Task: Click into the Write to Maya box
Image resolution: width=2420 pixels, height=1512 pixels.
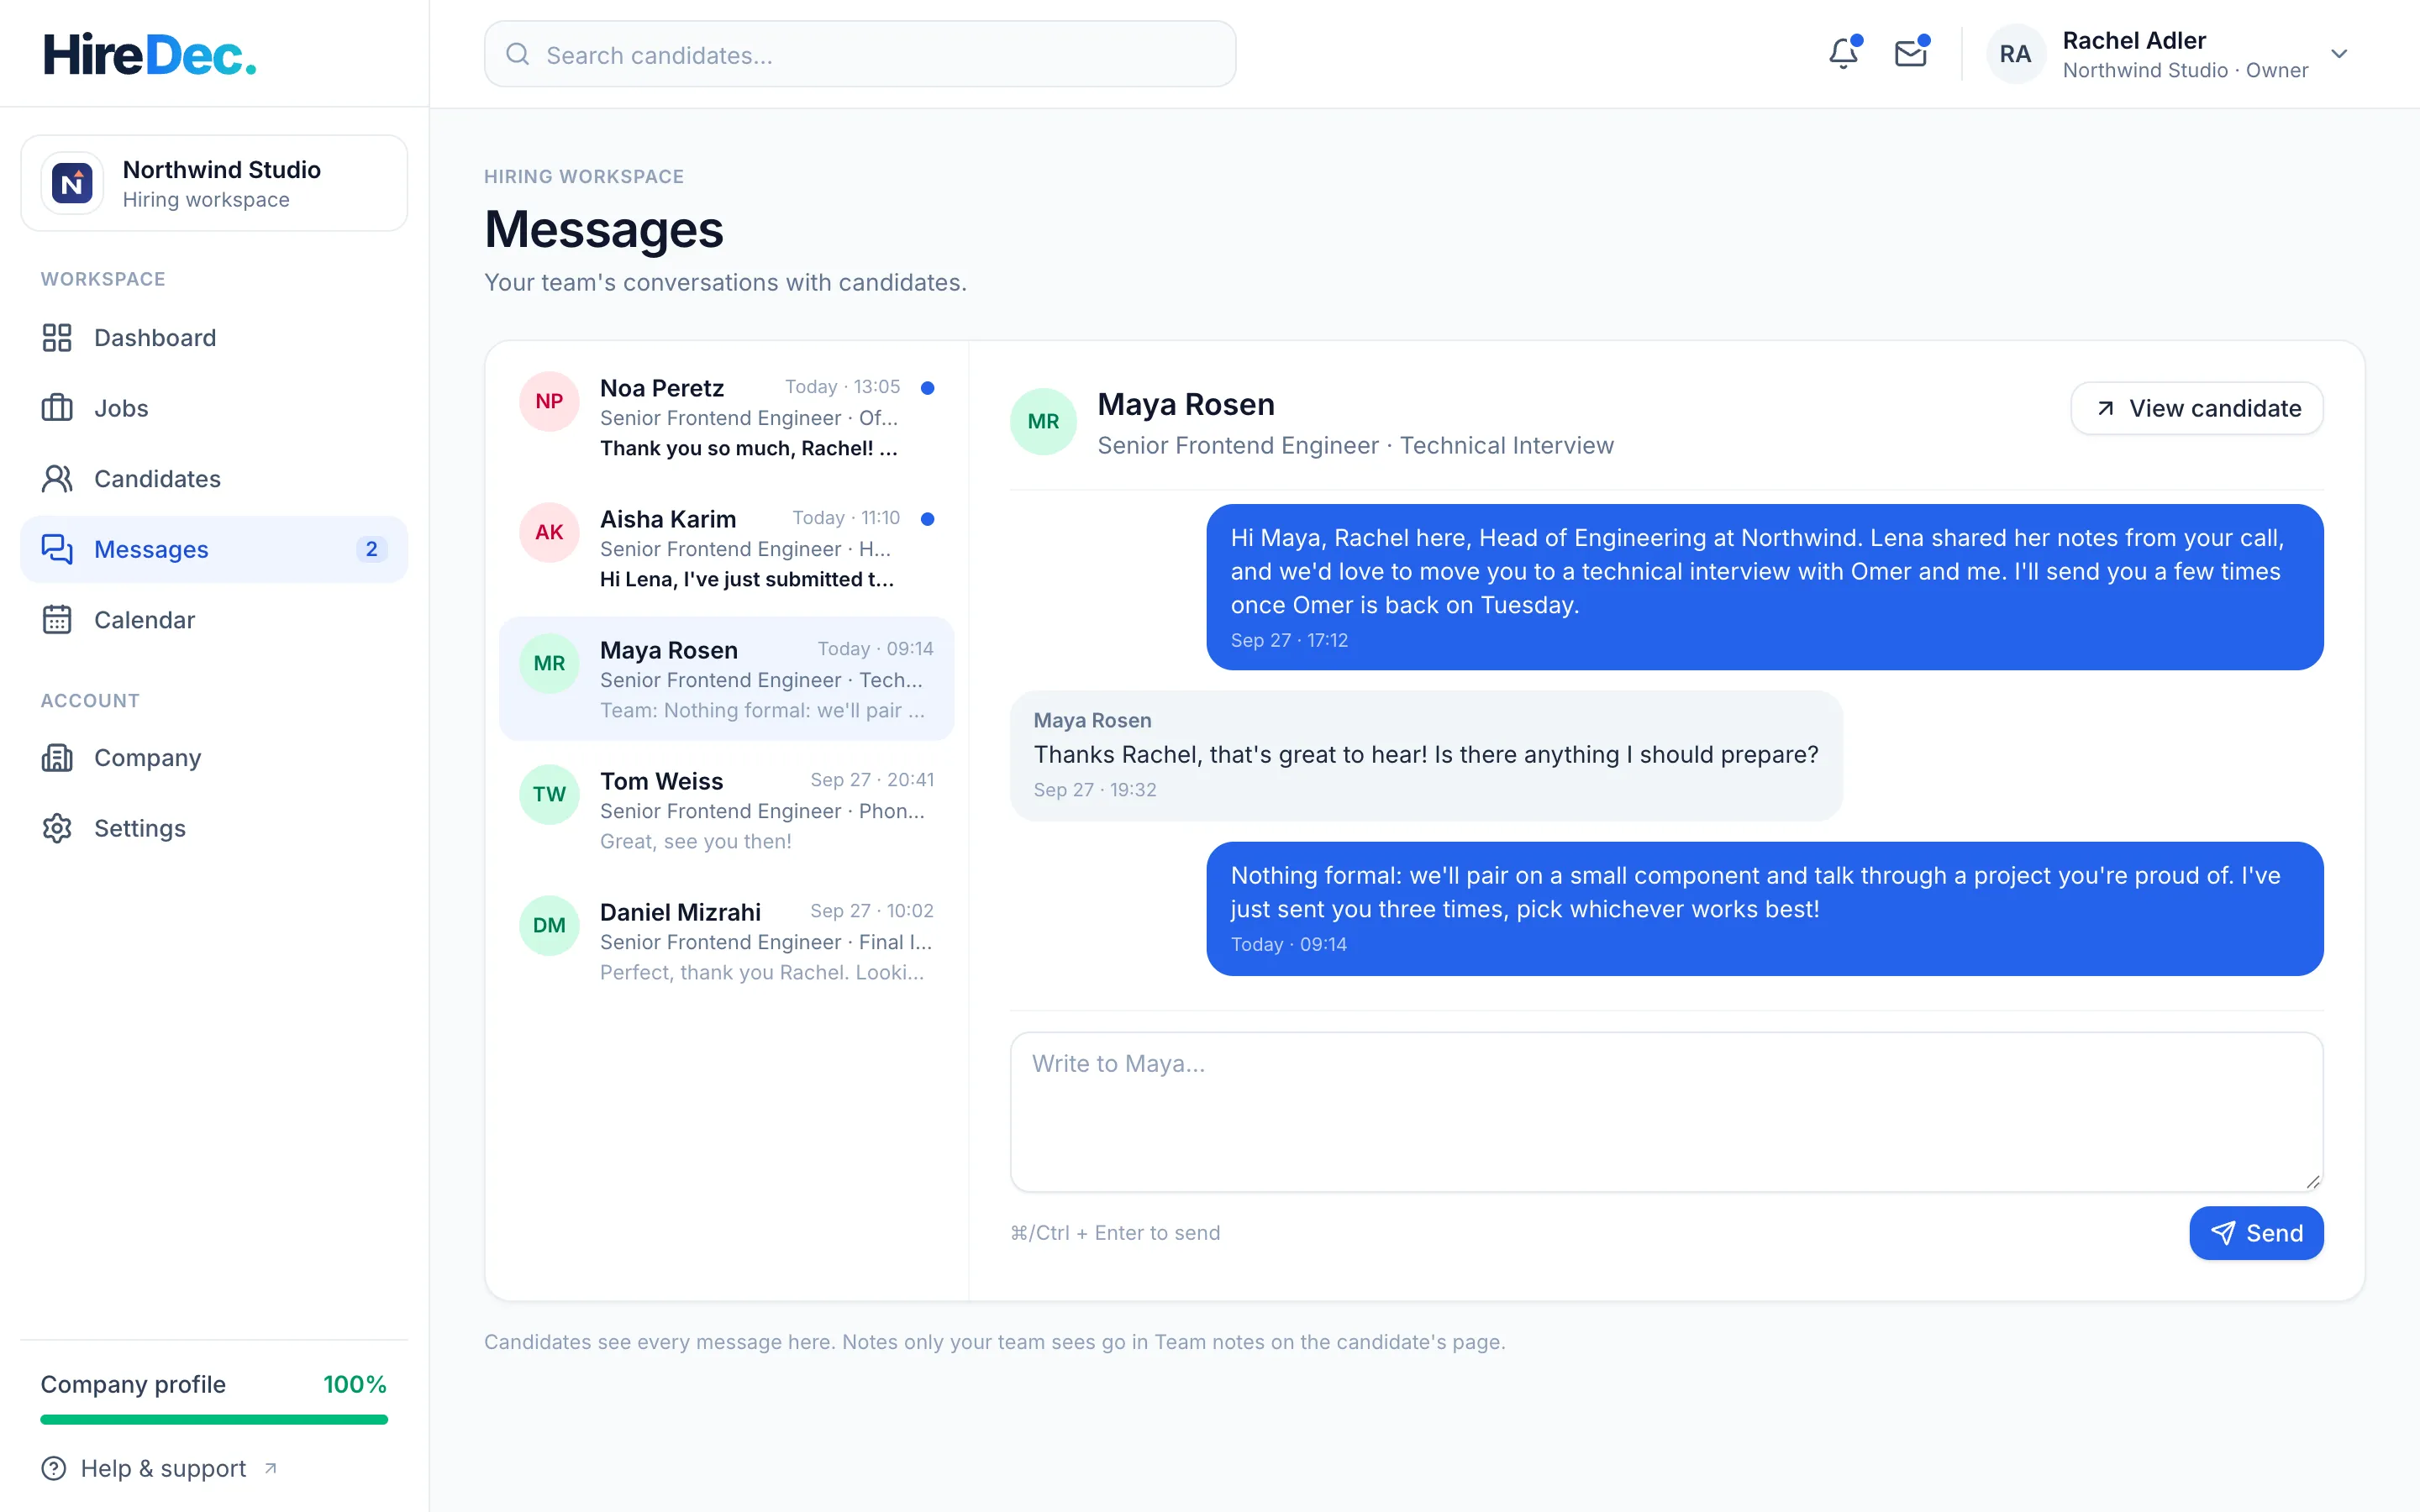Action: click(1666, 1111)
